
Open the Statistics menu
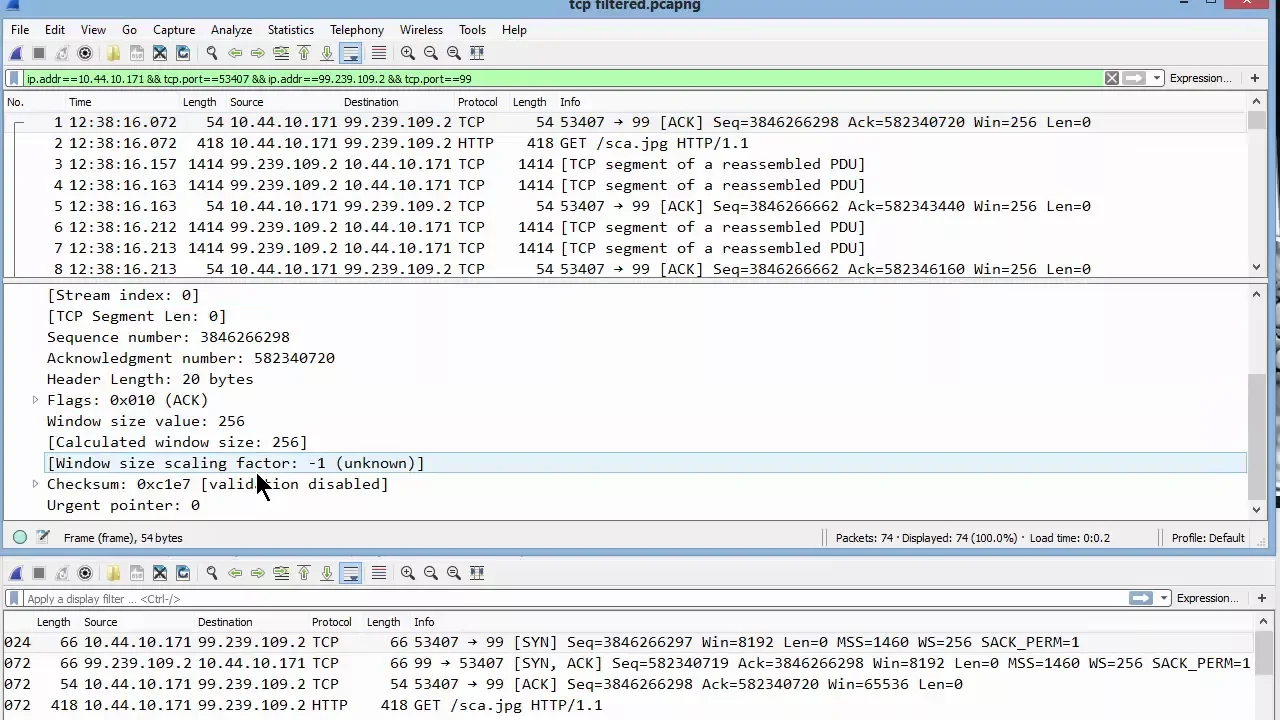coord(290,30)
